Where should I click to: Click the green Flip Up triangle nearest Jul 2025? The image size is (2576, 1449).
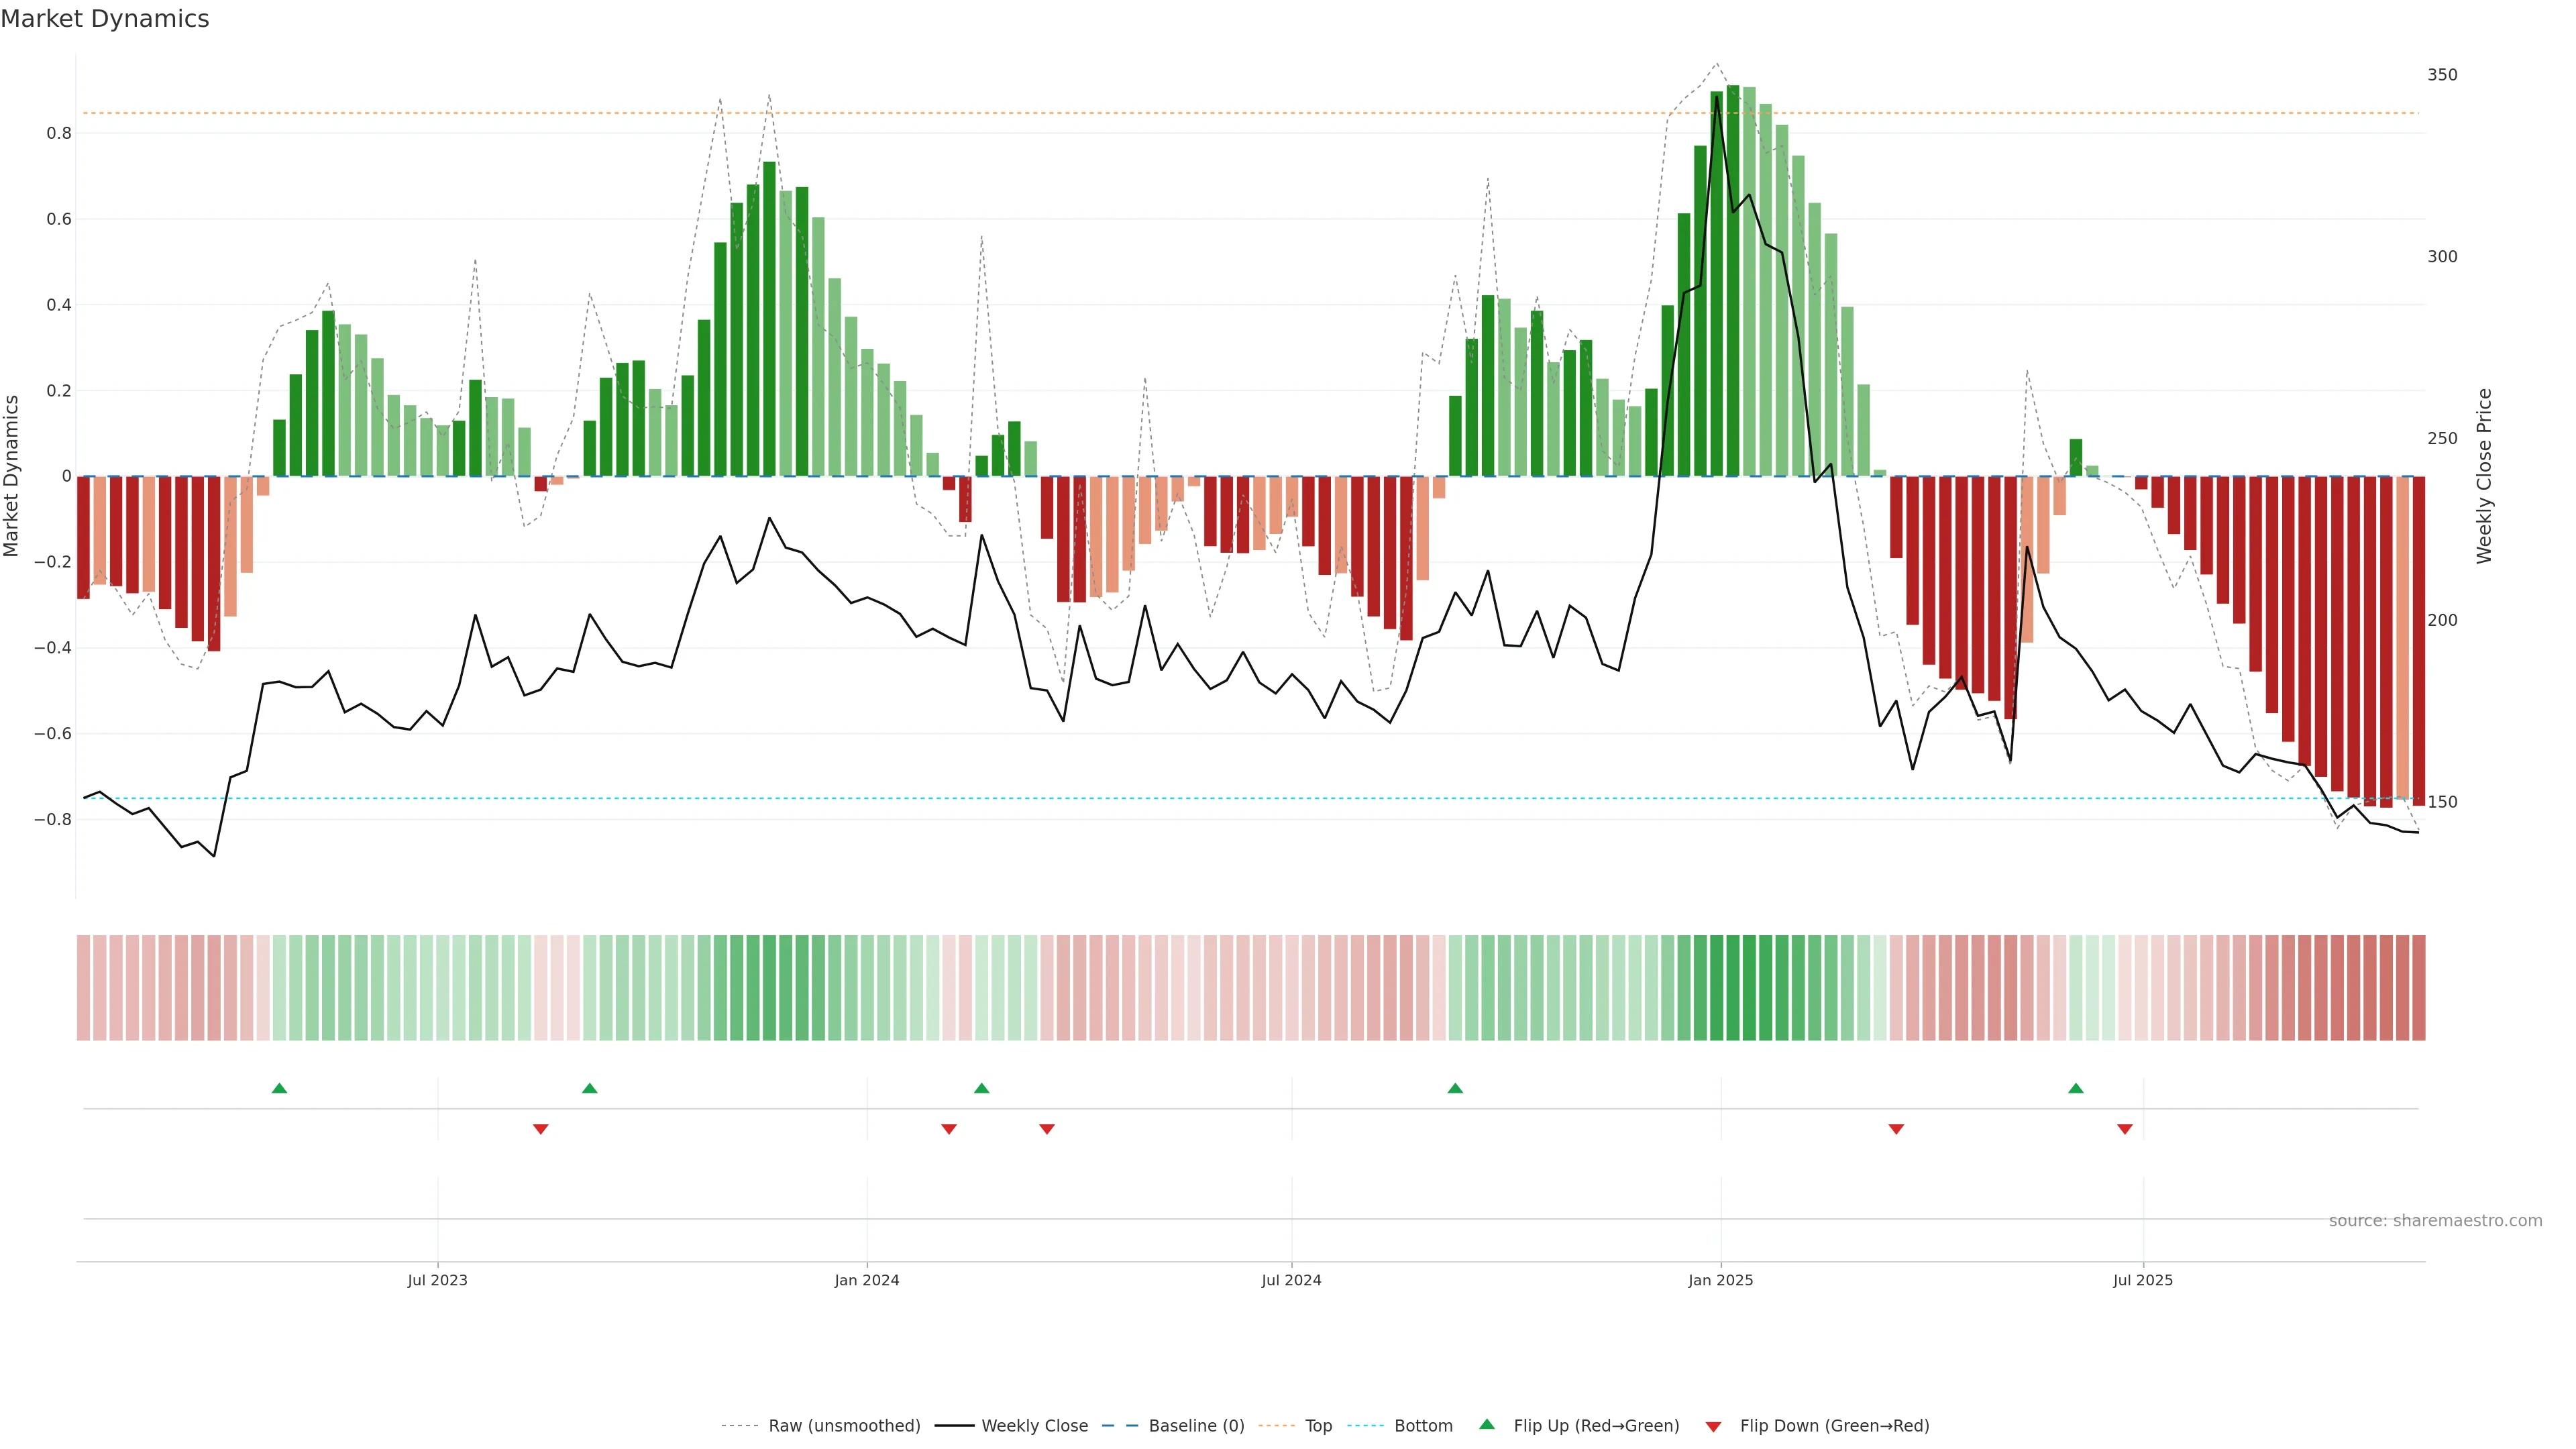tap(2076, 1088)
